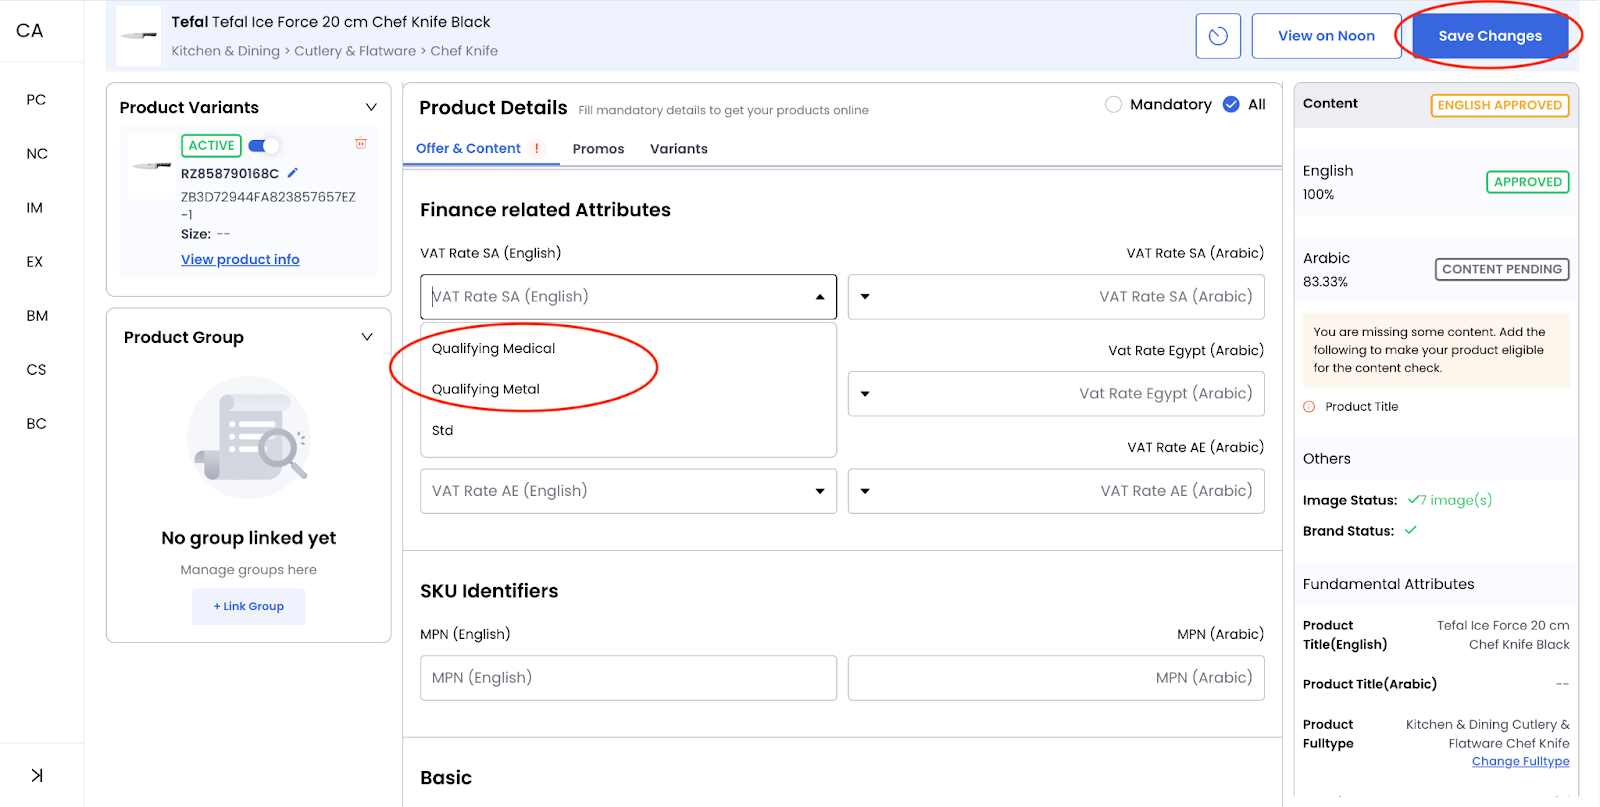
Task: Open the VAT Rate SA (Arabic) dropdown
Action: 1056,297
